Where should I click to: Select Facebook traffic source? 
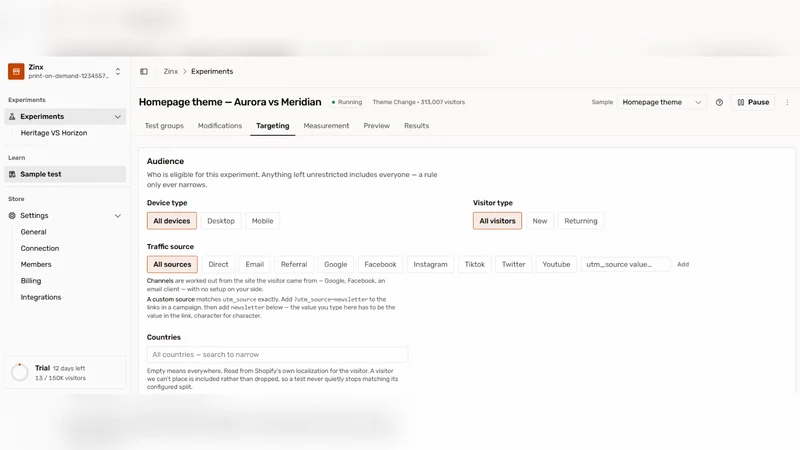pyautogui.click(x=380, y=264)
